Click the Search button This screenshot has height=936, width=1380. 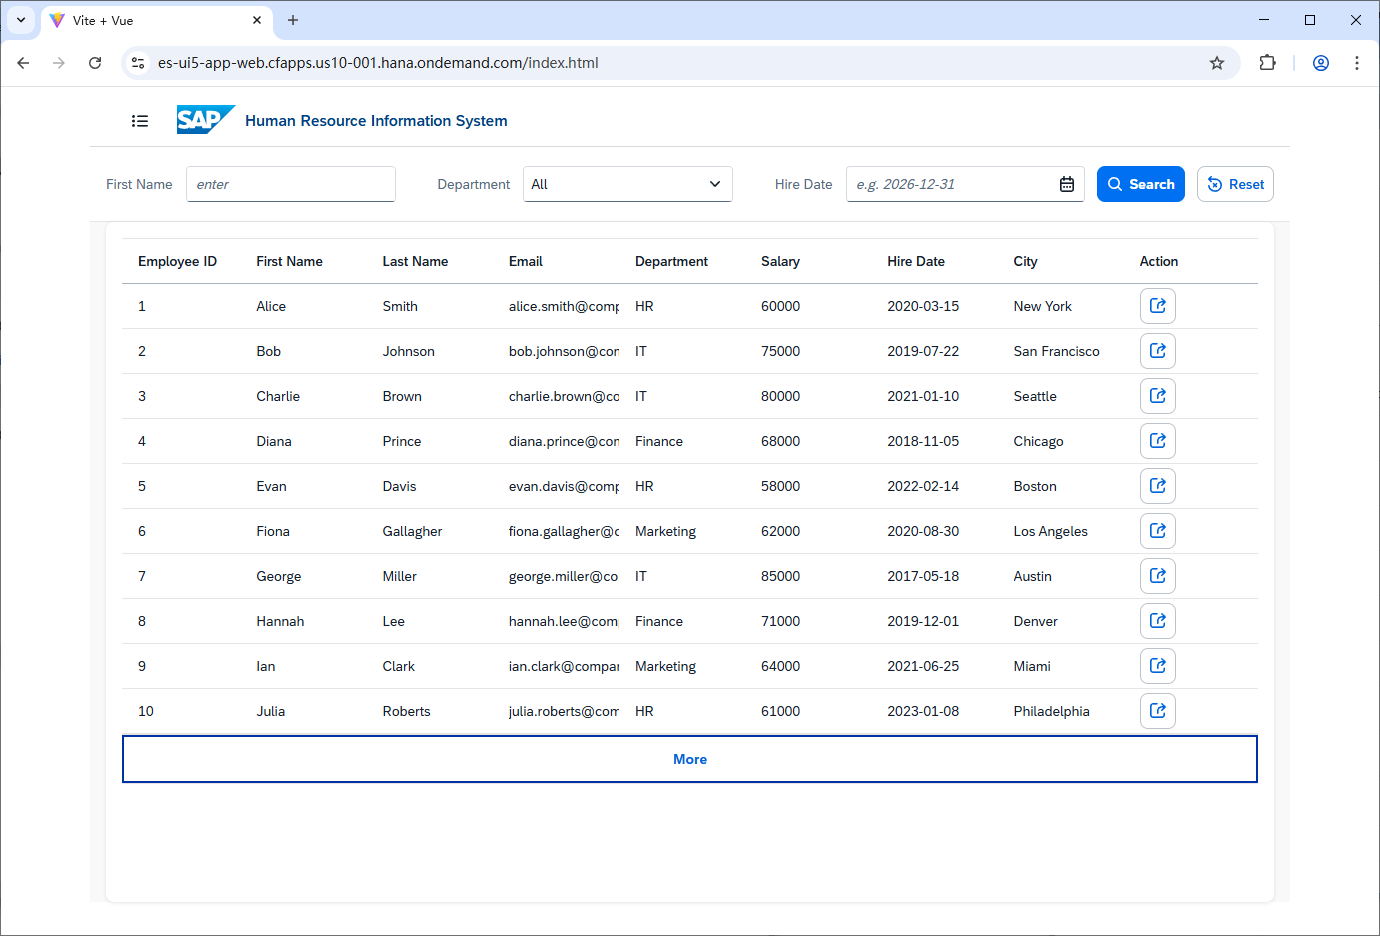point(1140,184)
